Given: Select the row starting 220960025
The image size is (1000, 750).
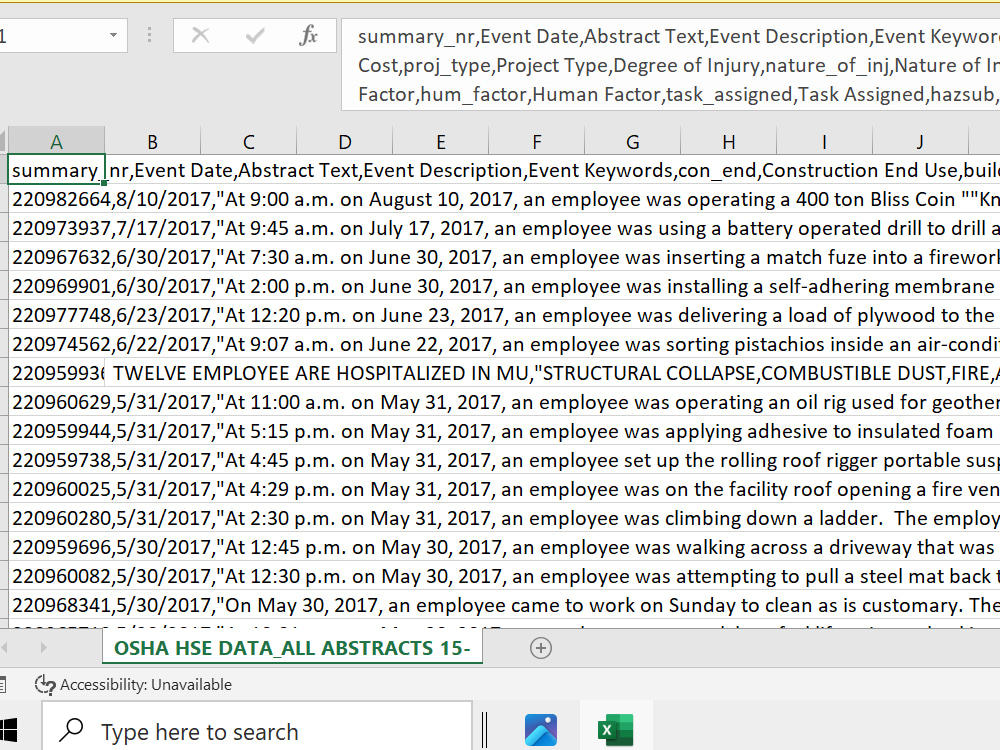Looking at the screenshot, I should (x=504, y=489).
